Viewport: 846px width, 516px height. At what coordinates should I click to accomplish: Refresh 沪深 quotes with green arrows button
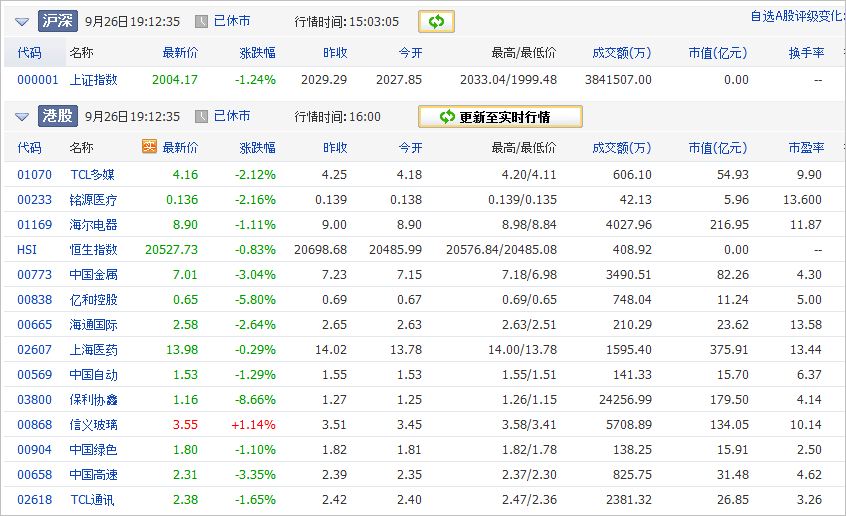coord(436,22)
